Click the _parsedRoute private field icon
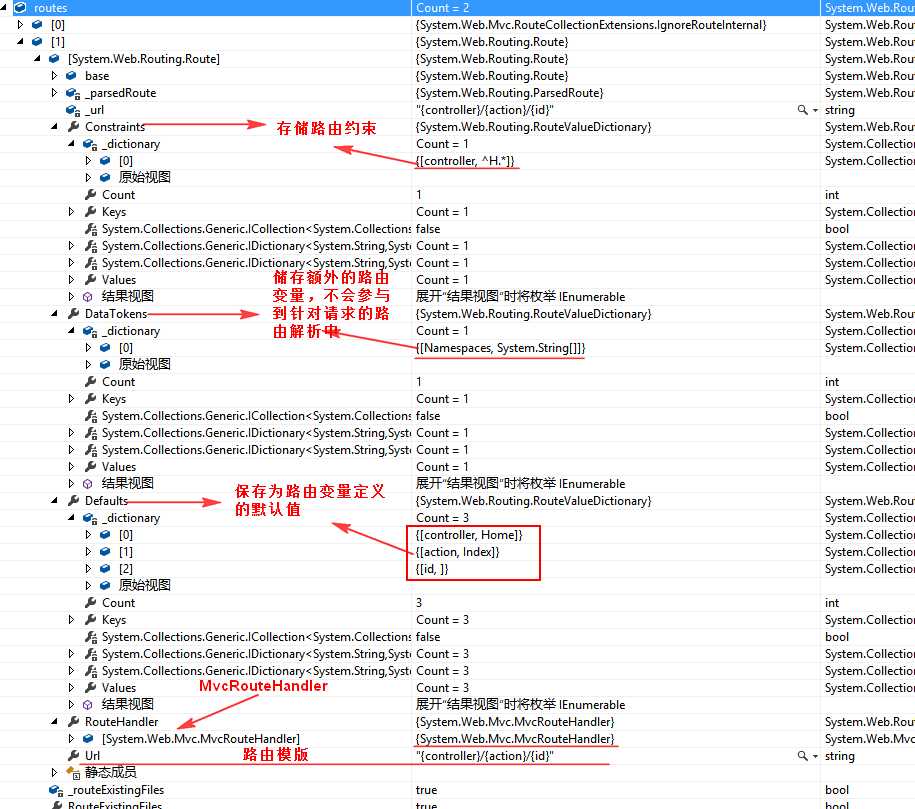Image resolution: width=915 pixels, height=809 pixels. 73,93
